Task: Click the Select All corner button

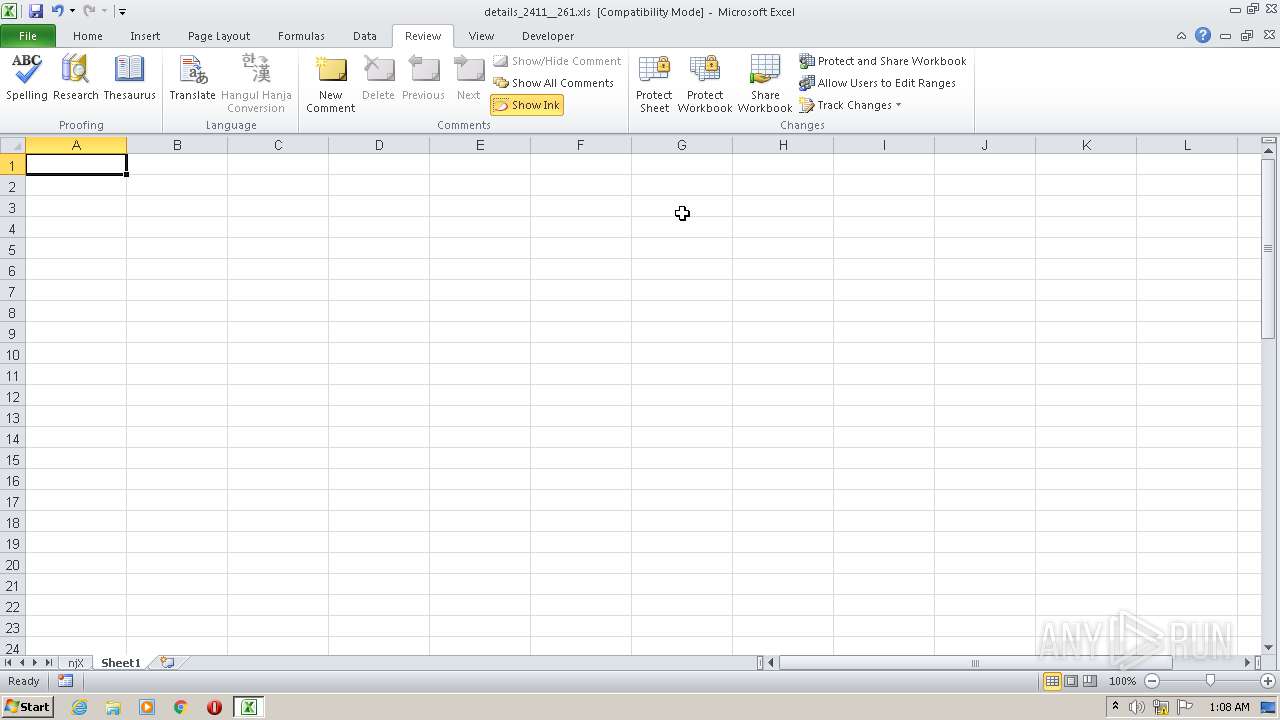Action: pyautogui.click(x=12, y=145)
